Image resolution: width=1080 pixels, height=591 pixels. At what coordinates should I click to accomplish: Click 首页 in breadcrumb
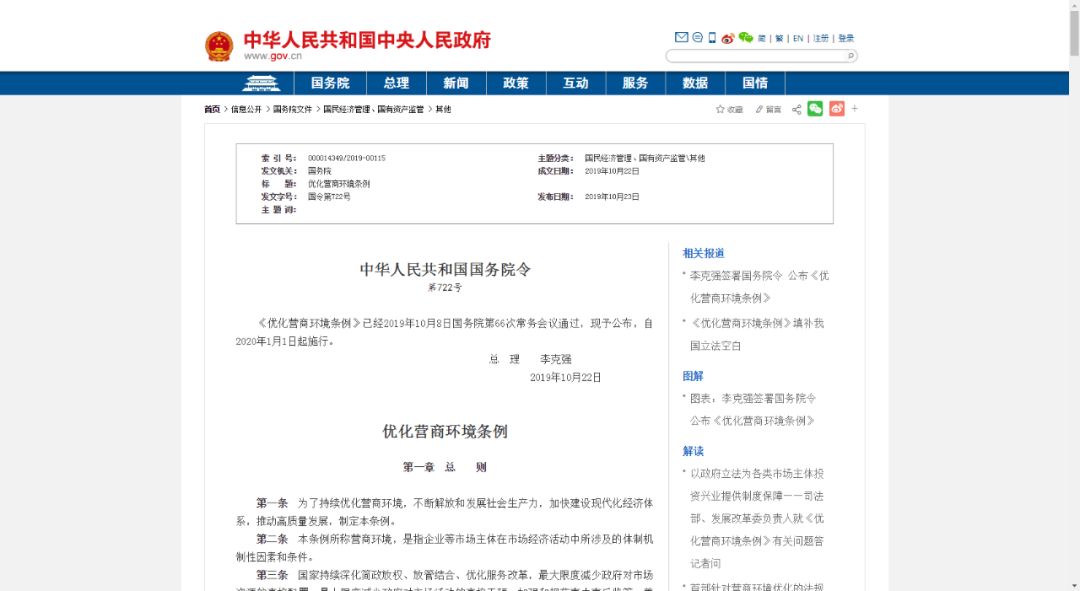[x=212, y=109]
